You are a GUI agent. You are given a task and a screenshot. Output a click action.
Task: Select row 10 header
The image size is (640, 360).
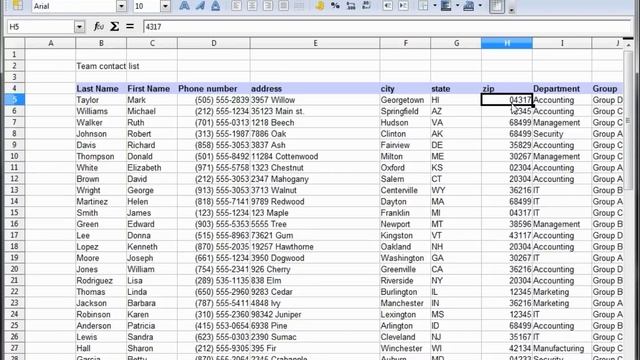[14, 156]
